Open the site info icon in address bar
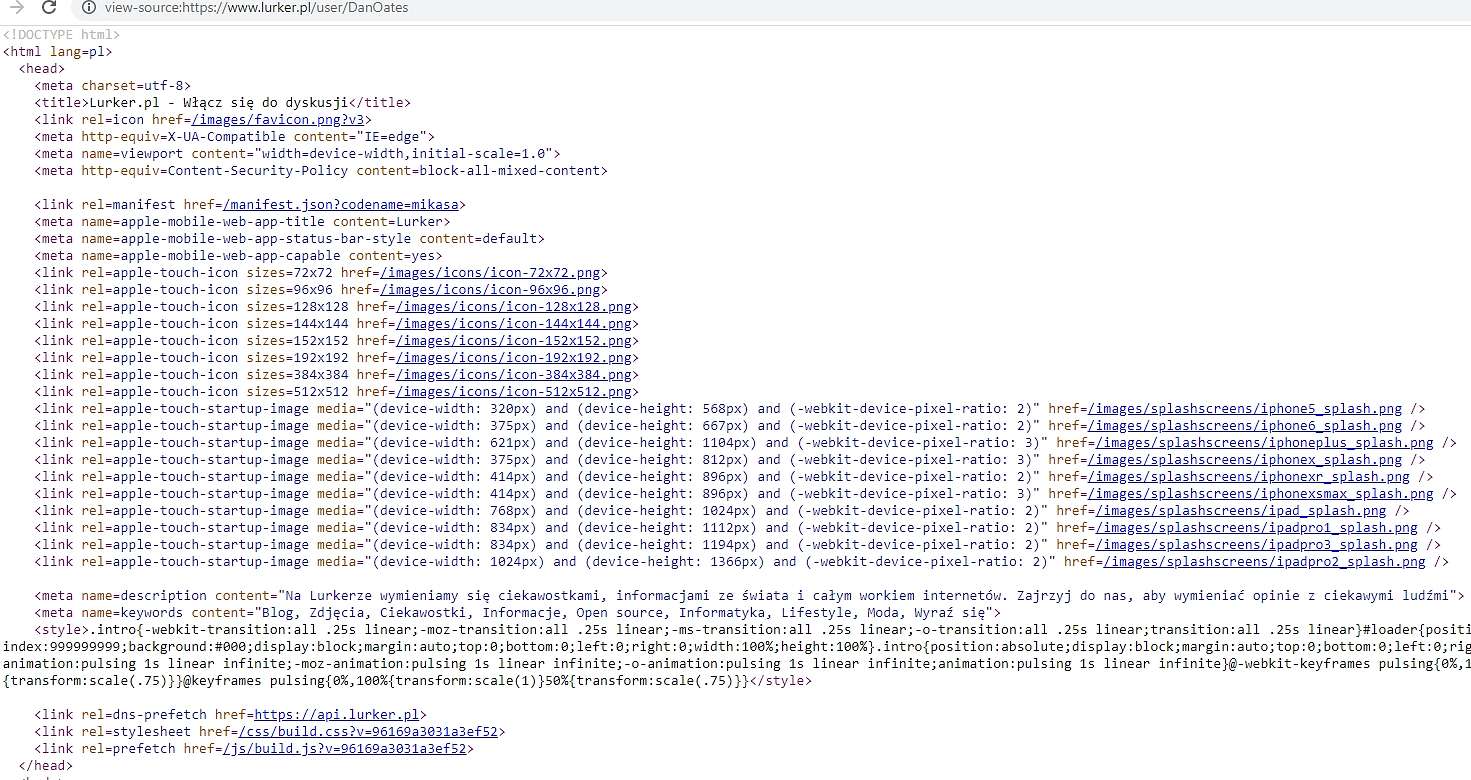The height and width of the screenshot is (780, 1471). [x=88, y=8]
